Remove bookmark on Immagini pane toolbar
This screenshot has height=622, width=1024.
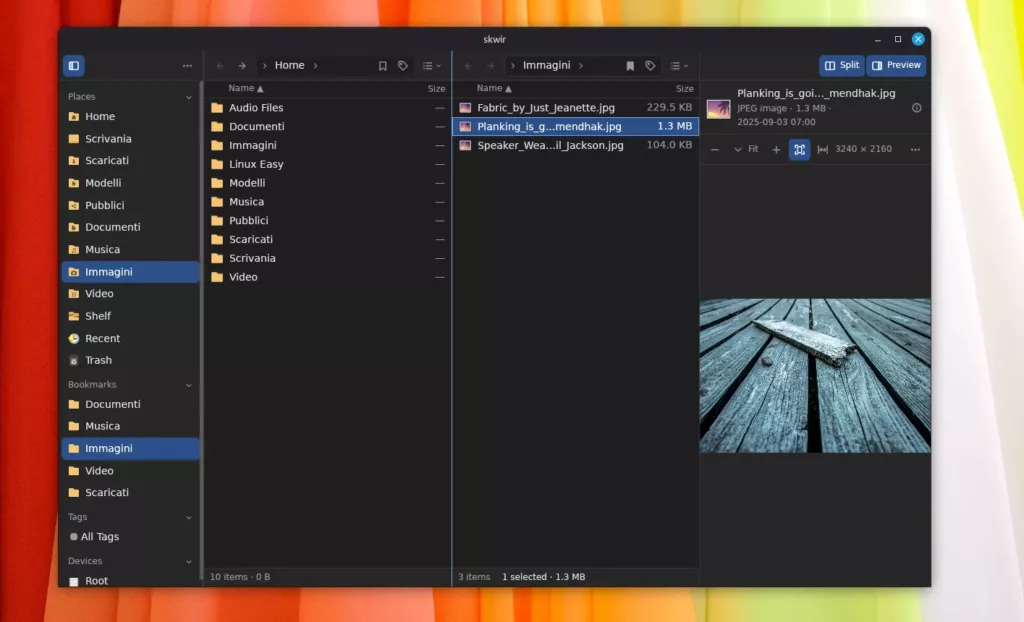coord(630,65)
